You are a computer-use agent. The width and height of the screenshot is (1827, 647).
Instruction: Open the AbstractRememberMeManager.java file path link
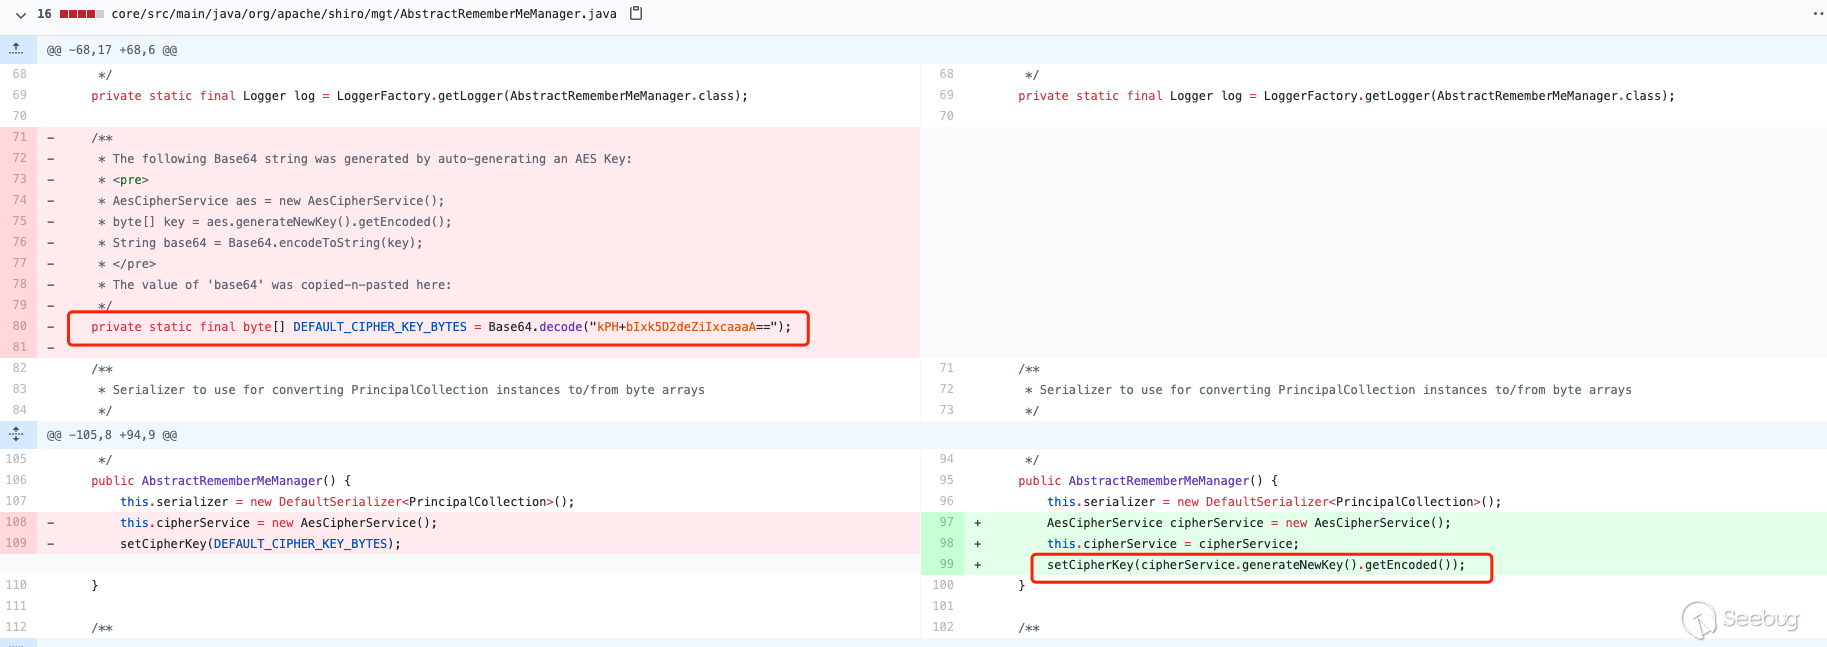tap(363, 14)
